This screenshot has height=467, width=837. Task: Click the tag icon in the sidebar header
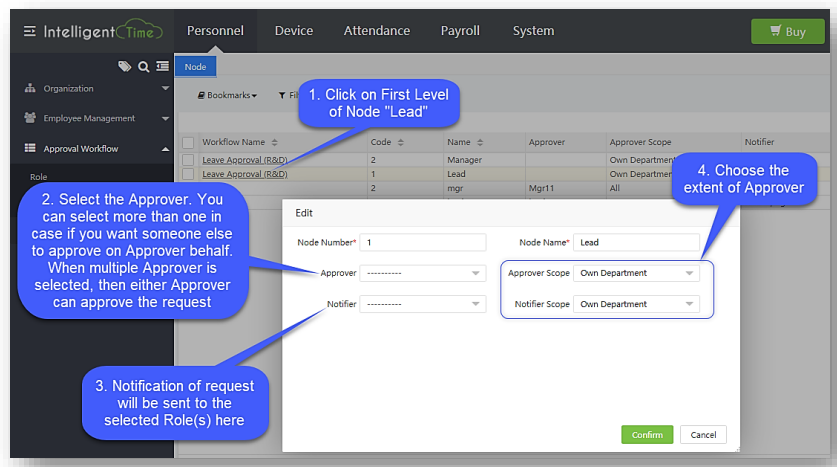[x=124, y=67]
